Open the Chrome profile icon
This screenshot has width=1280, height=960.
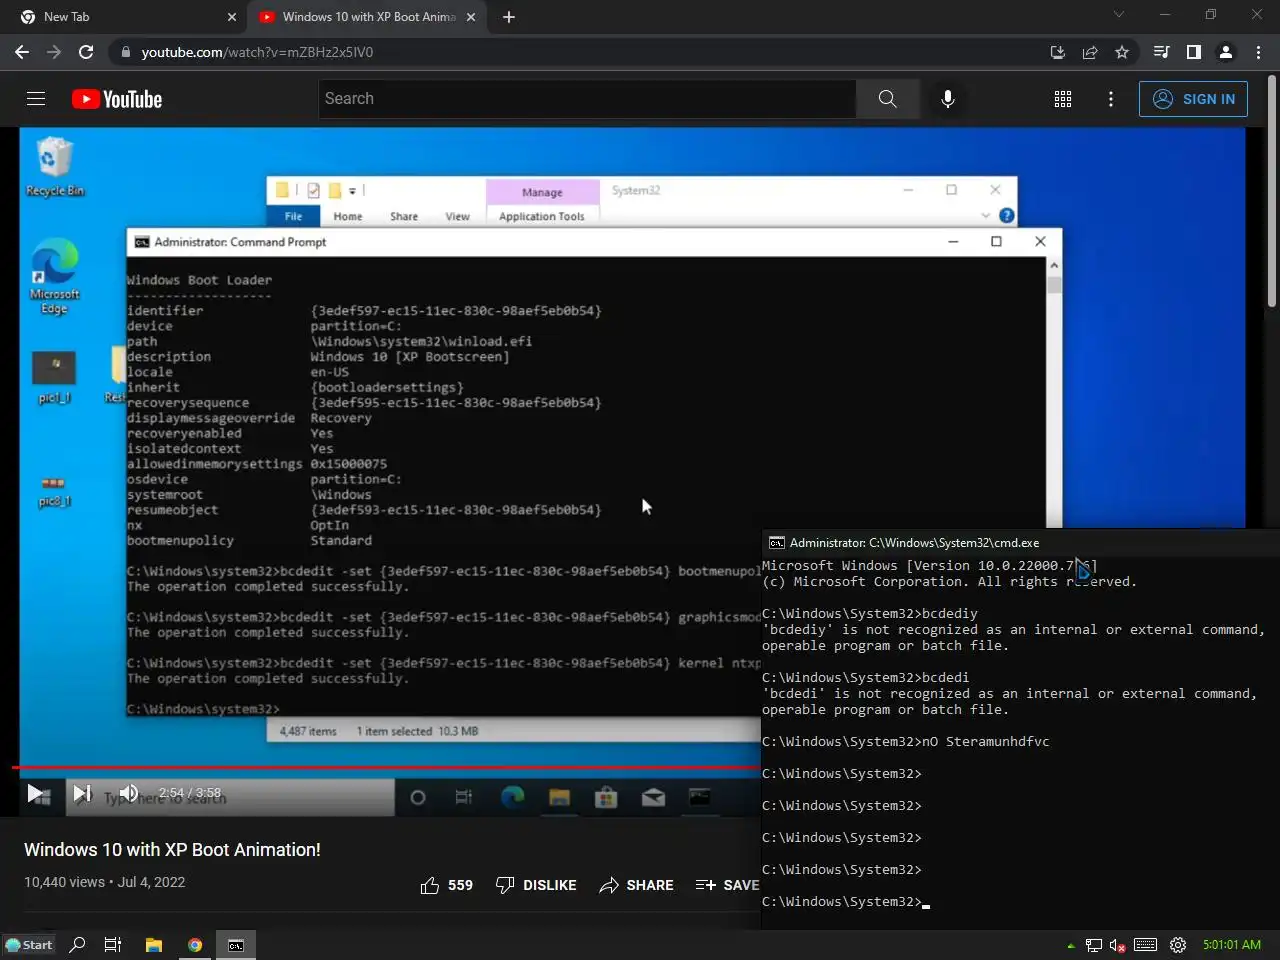[x=1226, y=52]
